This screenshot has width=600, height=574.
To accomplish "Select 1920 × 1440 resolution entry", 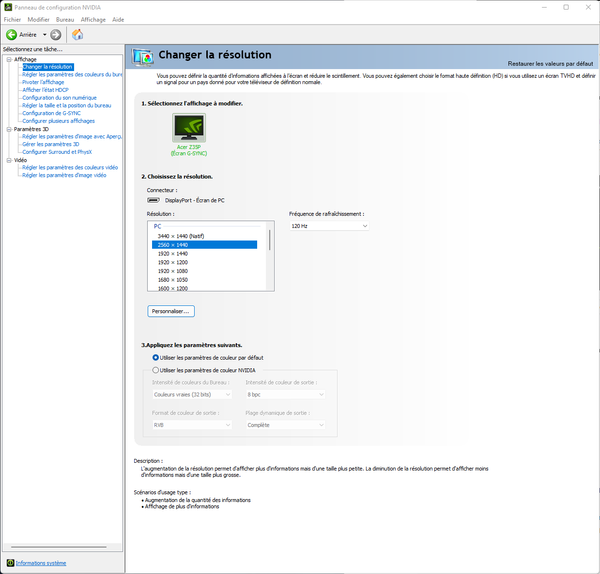I will [x=204, y=254].
